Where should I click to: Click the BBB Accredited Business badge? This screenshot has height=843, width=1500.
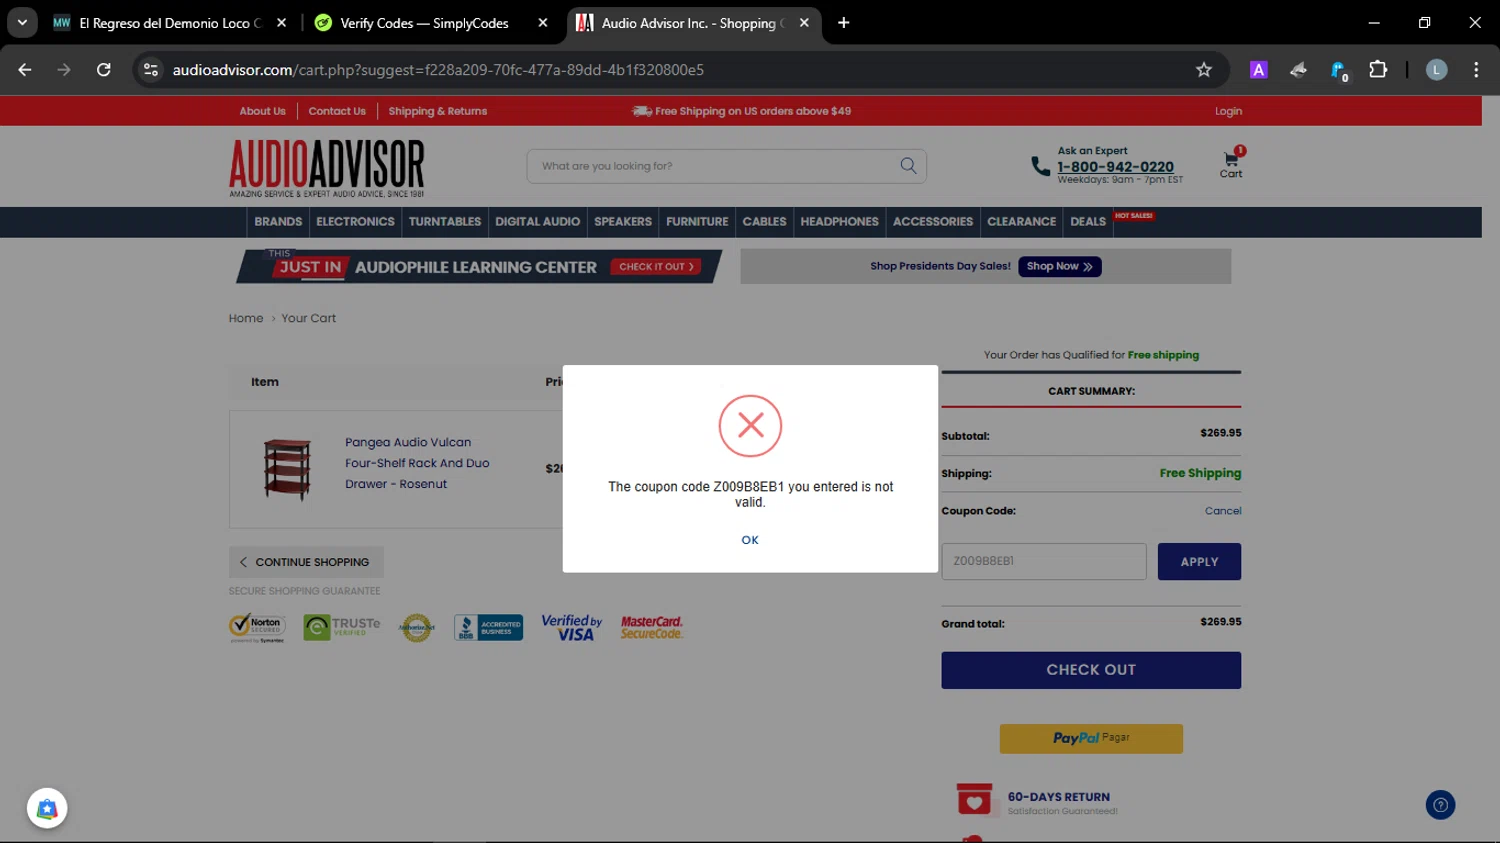tap(488, 627)
